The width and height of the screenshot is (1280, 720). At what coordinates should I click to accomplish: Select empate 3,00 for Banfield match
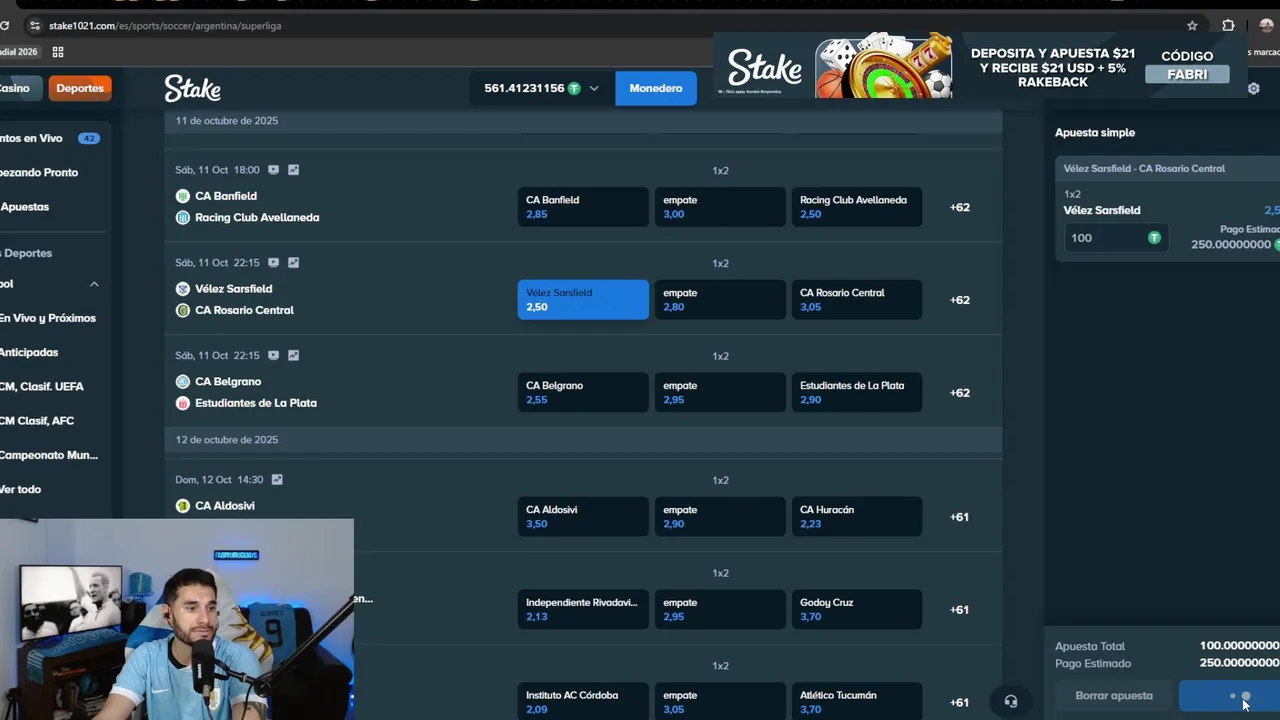click(720, 207)
